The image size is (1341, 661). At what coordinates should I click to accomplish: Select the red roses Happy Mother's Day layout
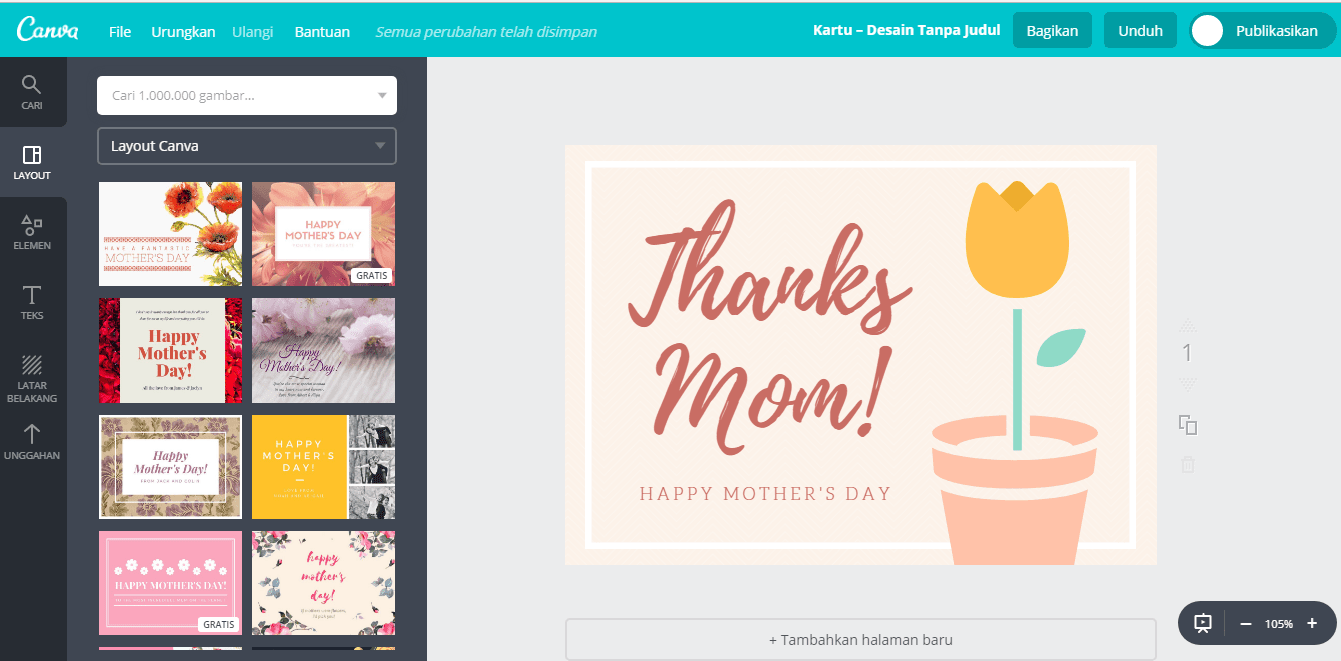click(170, 350)
